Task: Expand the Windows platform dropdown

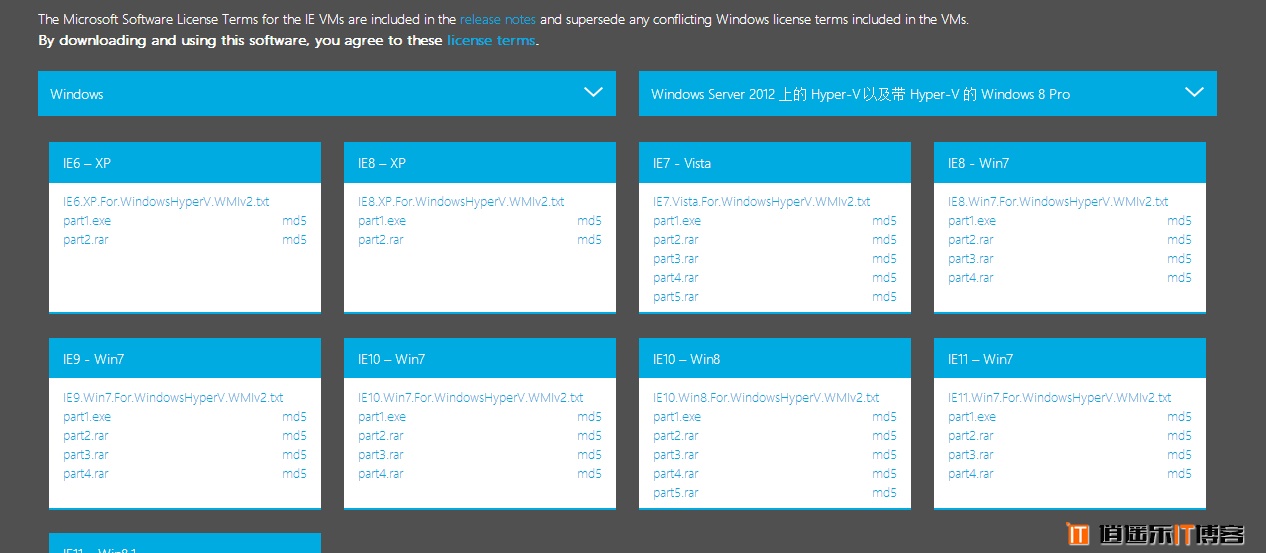Action: (327, 93)
